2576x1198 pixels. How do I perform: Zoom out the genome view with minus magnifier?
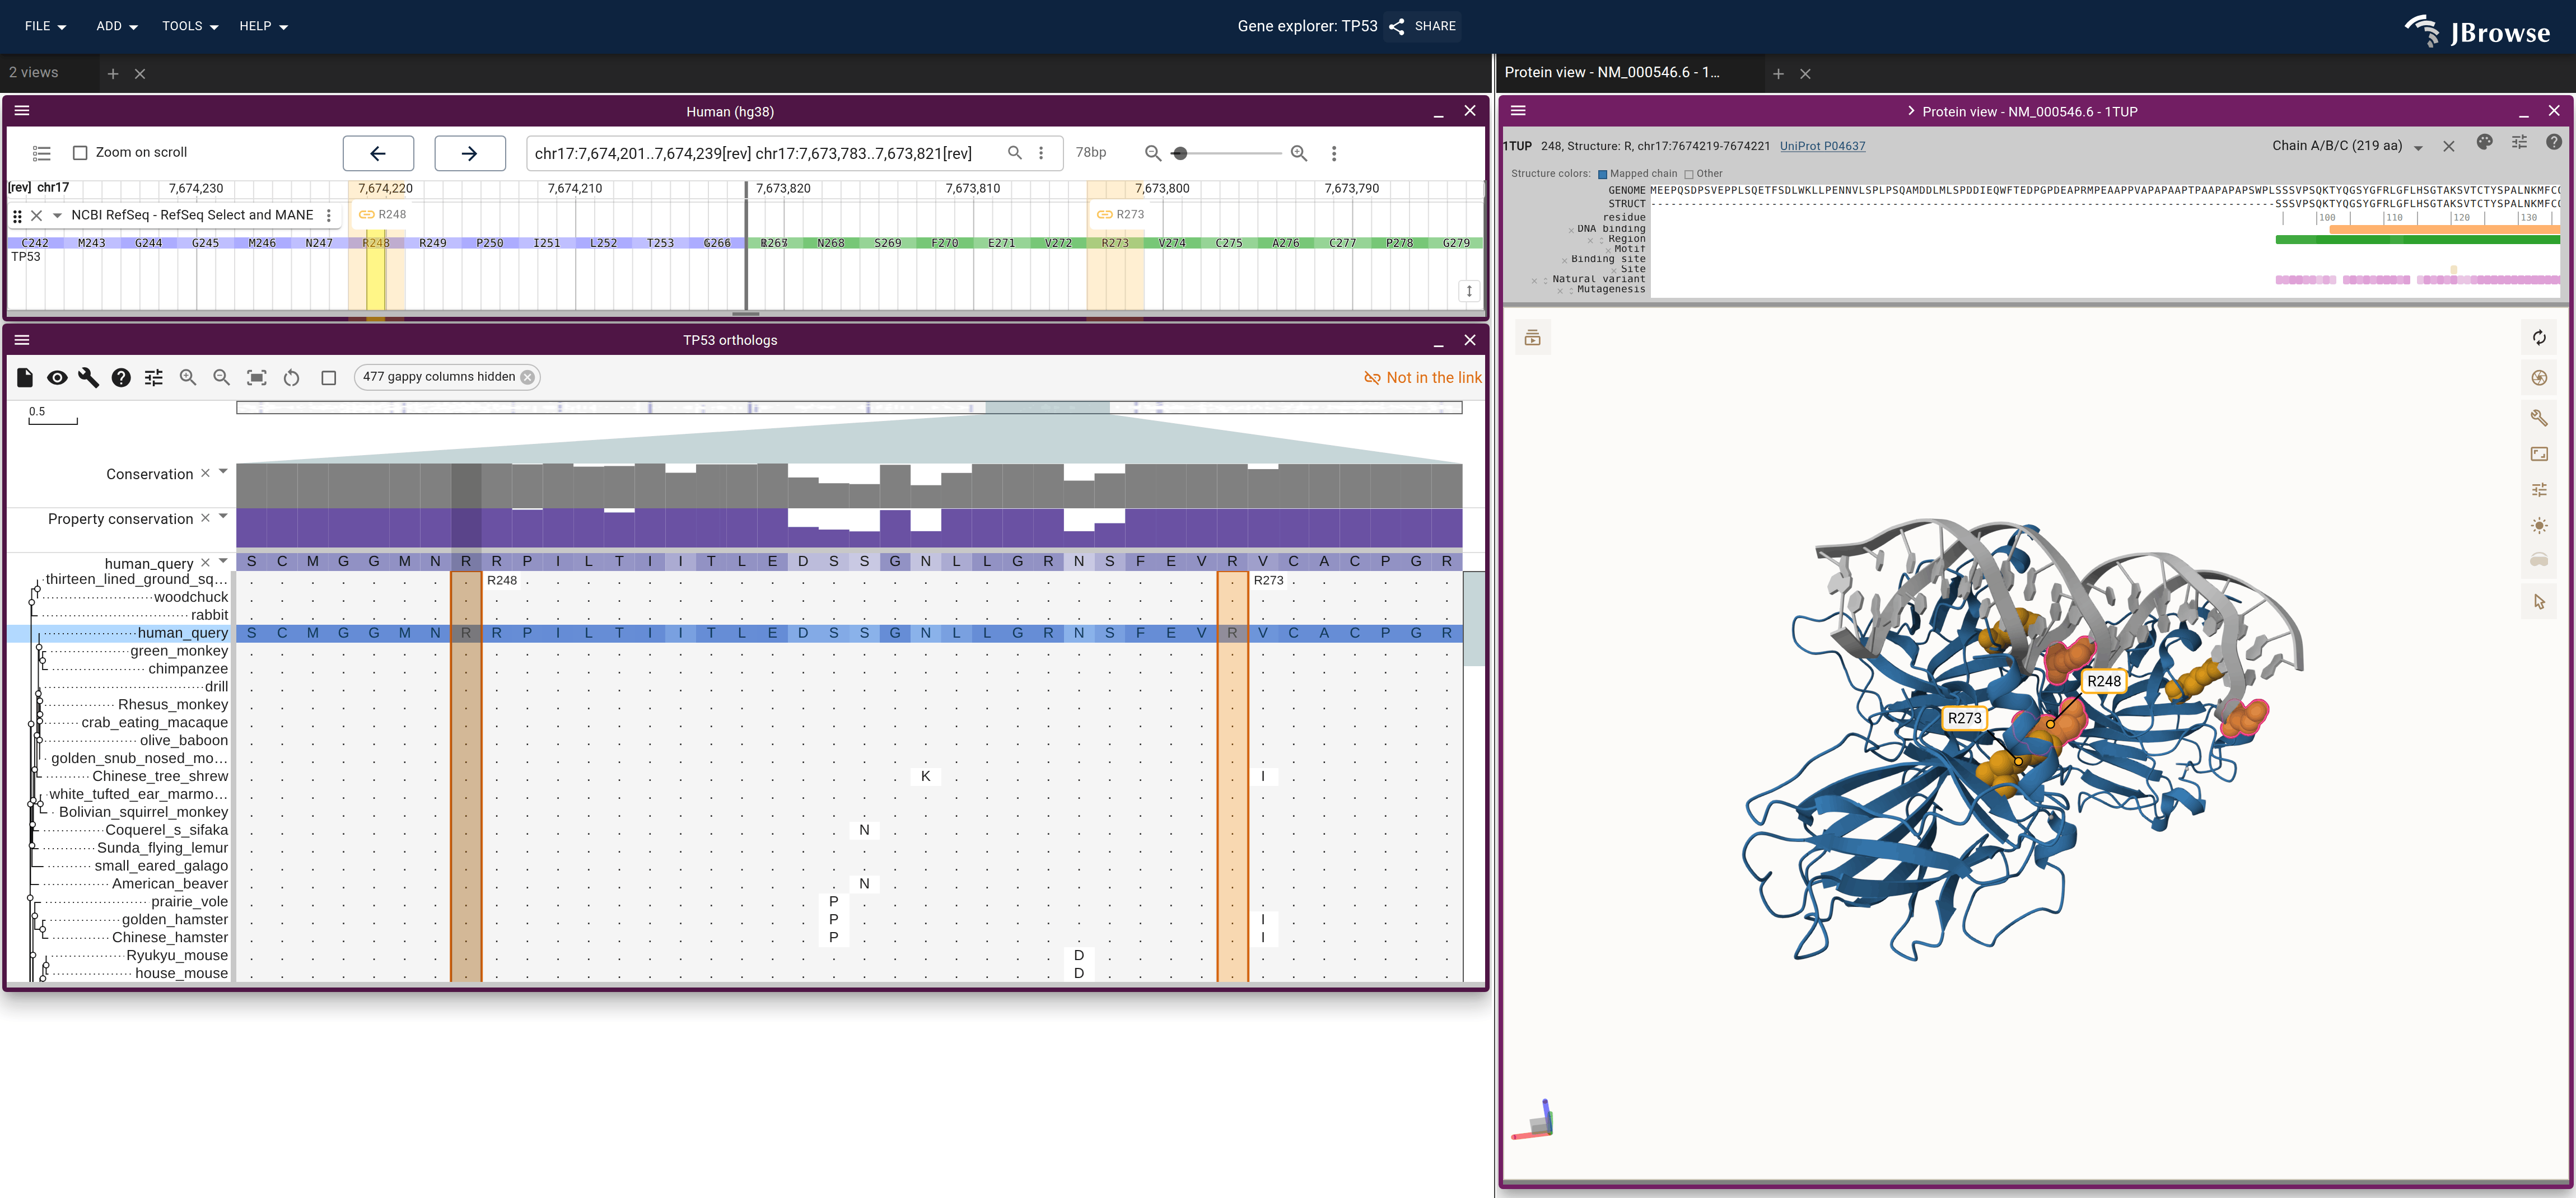[x=1153, y=153]
